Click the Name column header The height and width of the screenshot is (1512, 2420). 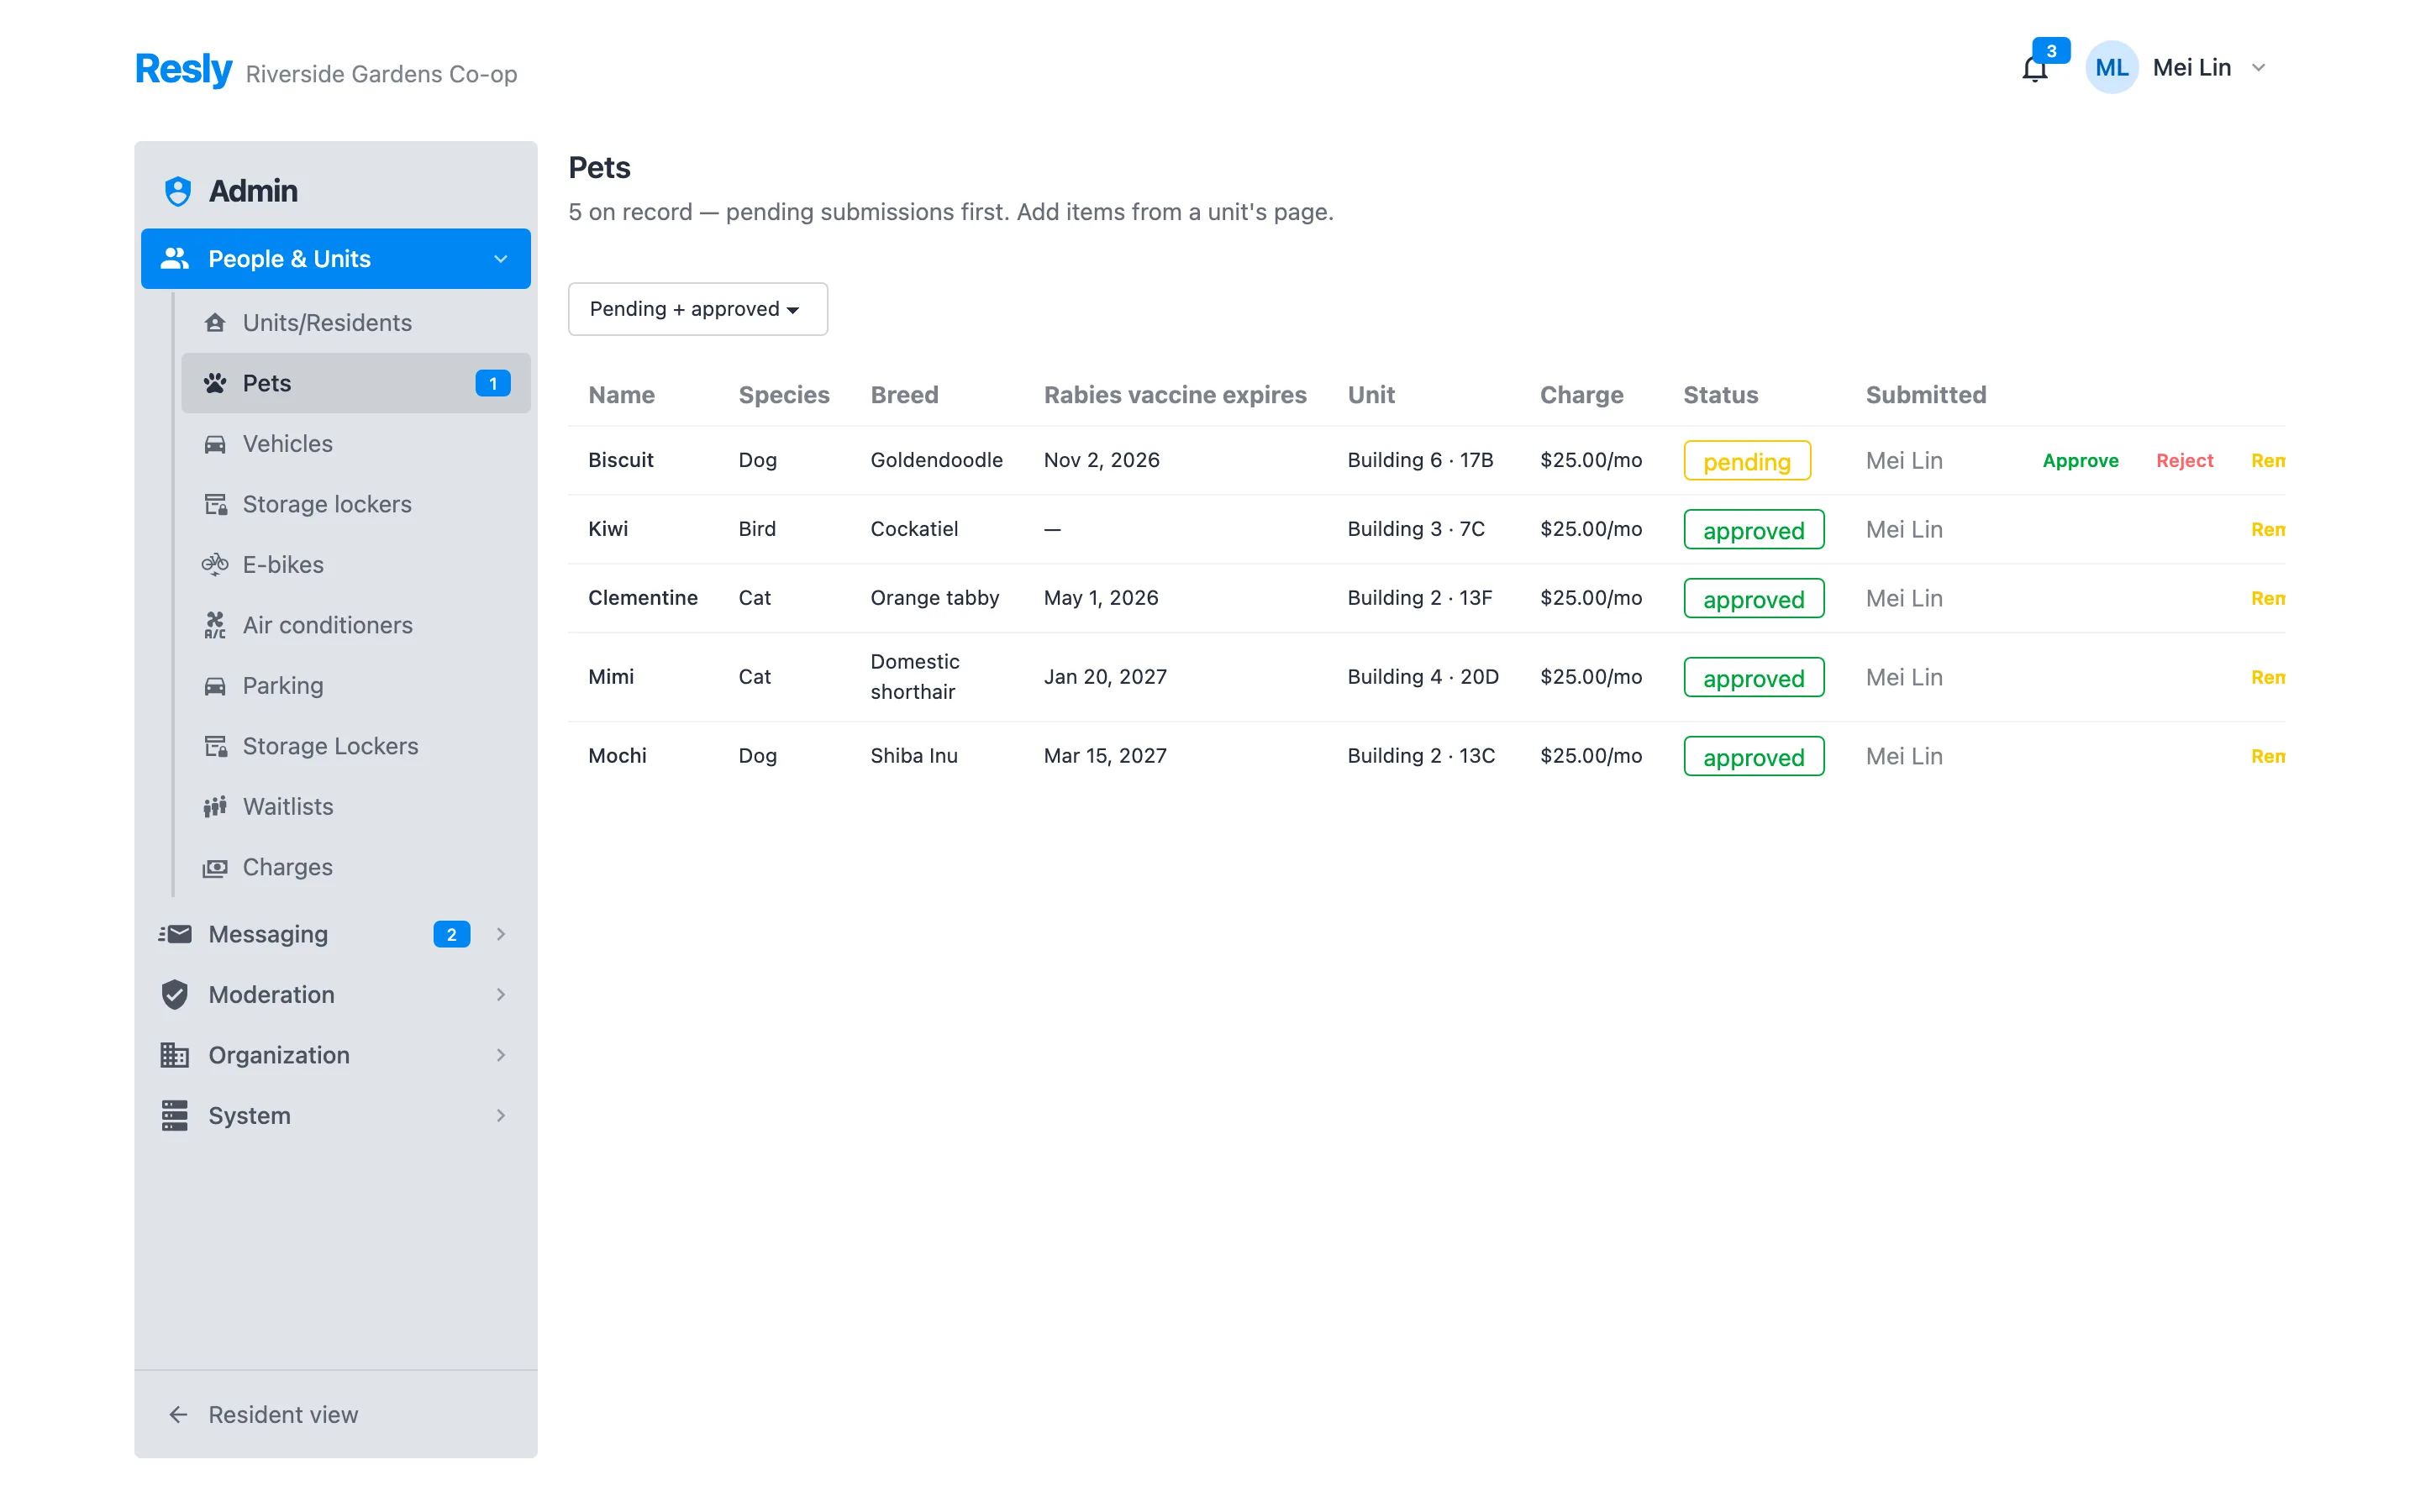pos(621,395)
